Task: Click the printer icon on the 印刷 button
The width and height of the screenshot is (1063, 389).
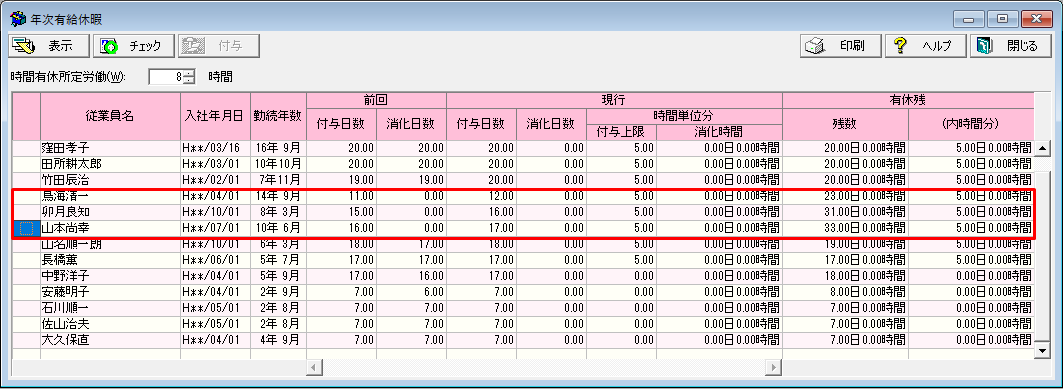Action: (814, 46)
